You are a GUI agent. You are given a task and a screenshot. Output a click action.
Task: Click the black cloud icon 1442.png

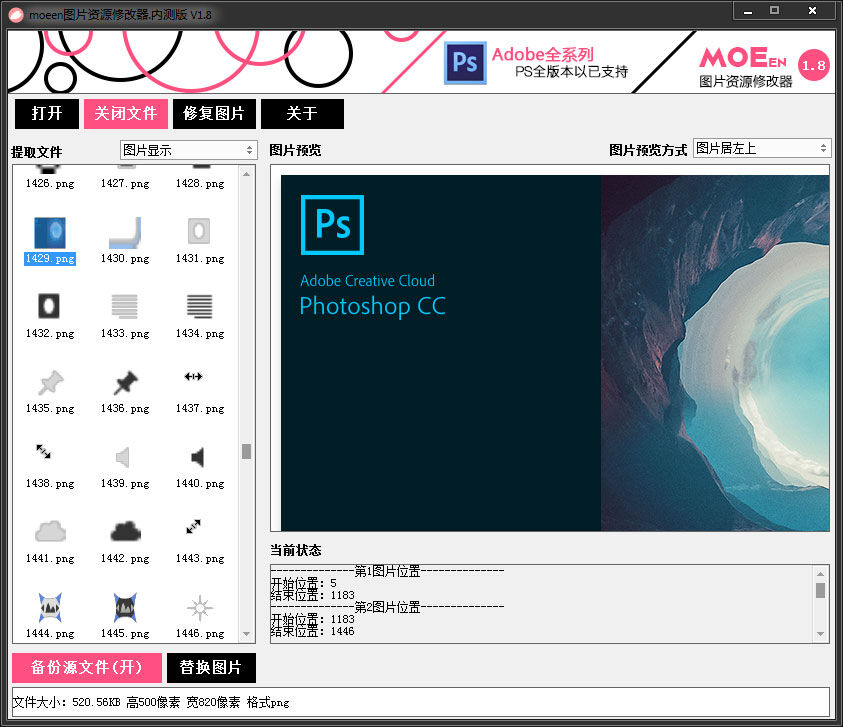click(x=125, y=531)
